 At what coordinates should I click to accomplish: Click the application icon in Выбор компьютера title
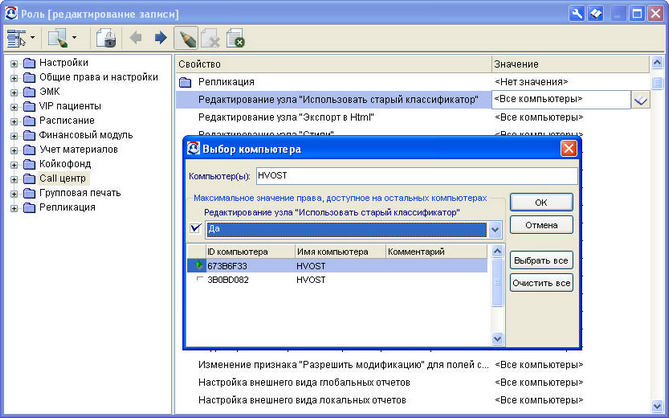(x=193, y=148)
